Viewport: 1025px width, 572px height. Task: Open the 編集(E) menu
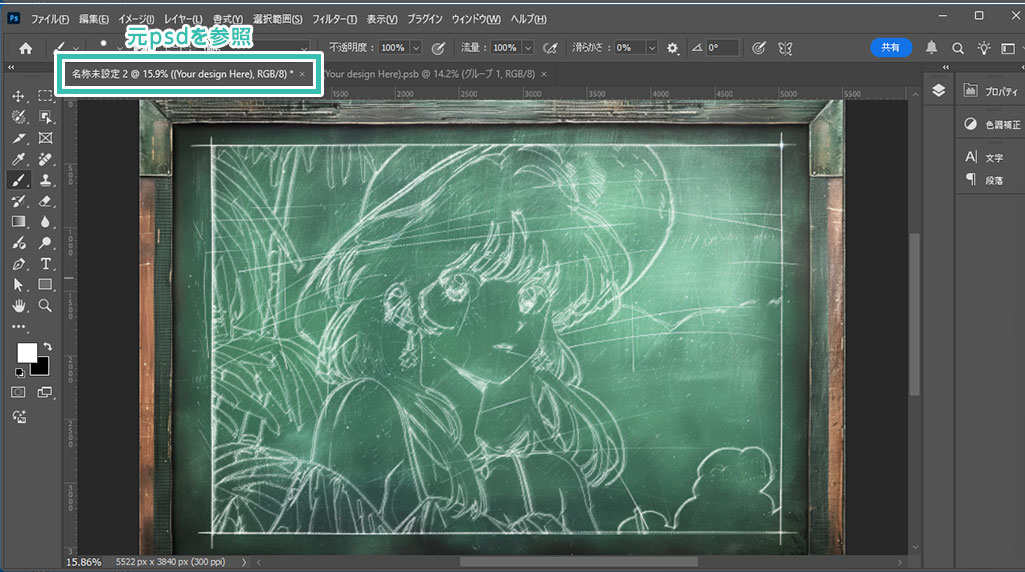click(x=93, y=19)
